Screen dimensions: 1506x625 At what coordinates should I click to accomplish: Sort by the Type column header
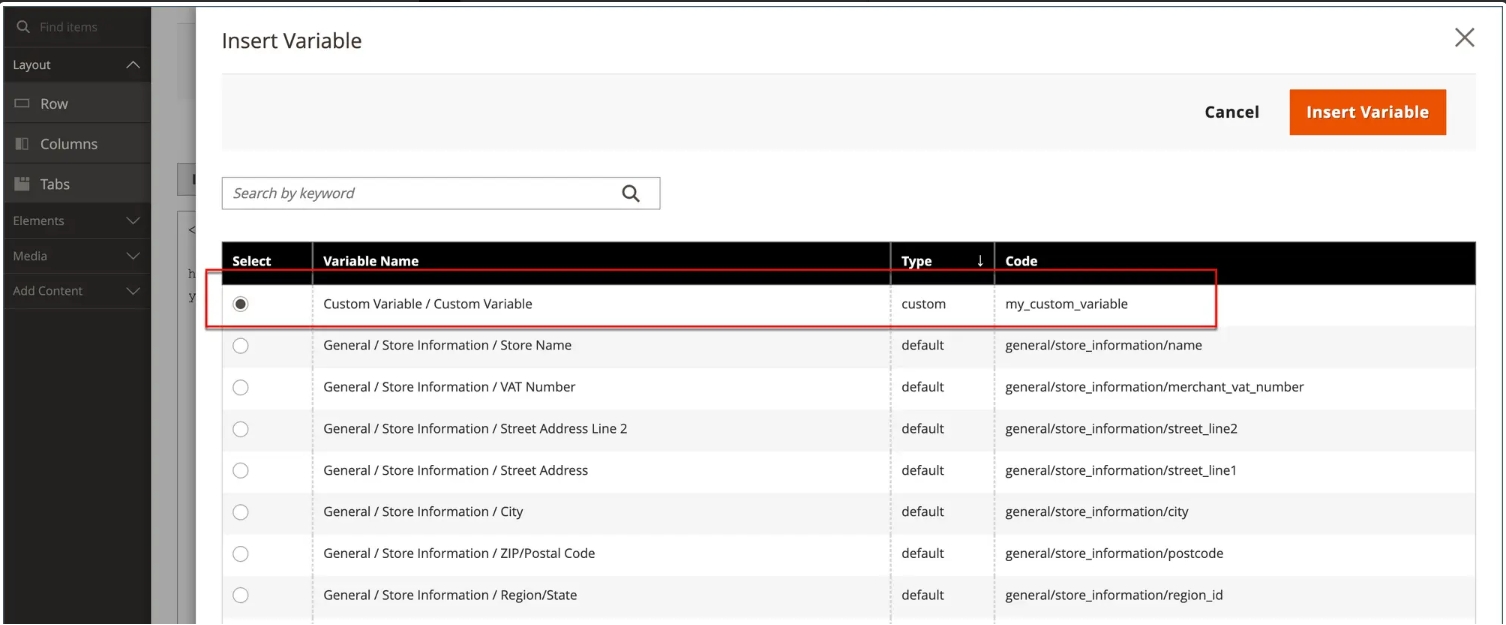point(942,260)
